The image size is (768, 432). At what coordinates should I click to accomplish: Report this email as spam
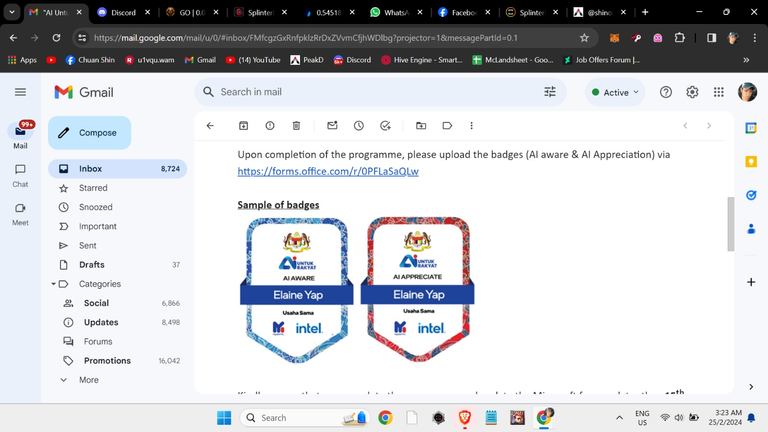click(270, 126)
